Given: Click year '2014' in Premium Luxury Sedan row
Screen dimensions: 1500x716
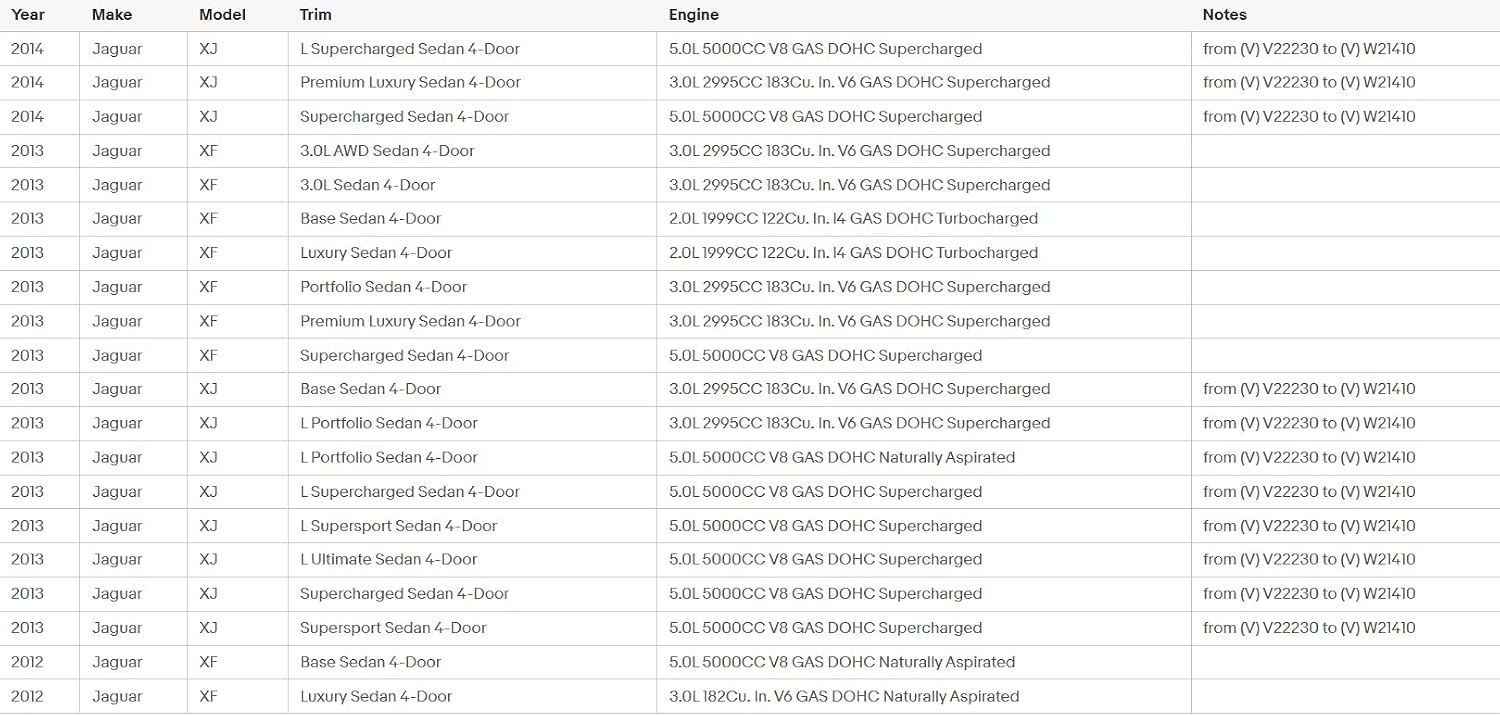Looking at the screenshot, I should (x=28, y=83).
